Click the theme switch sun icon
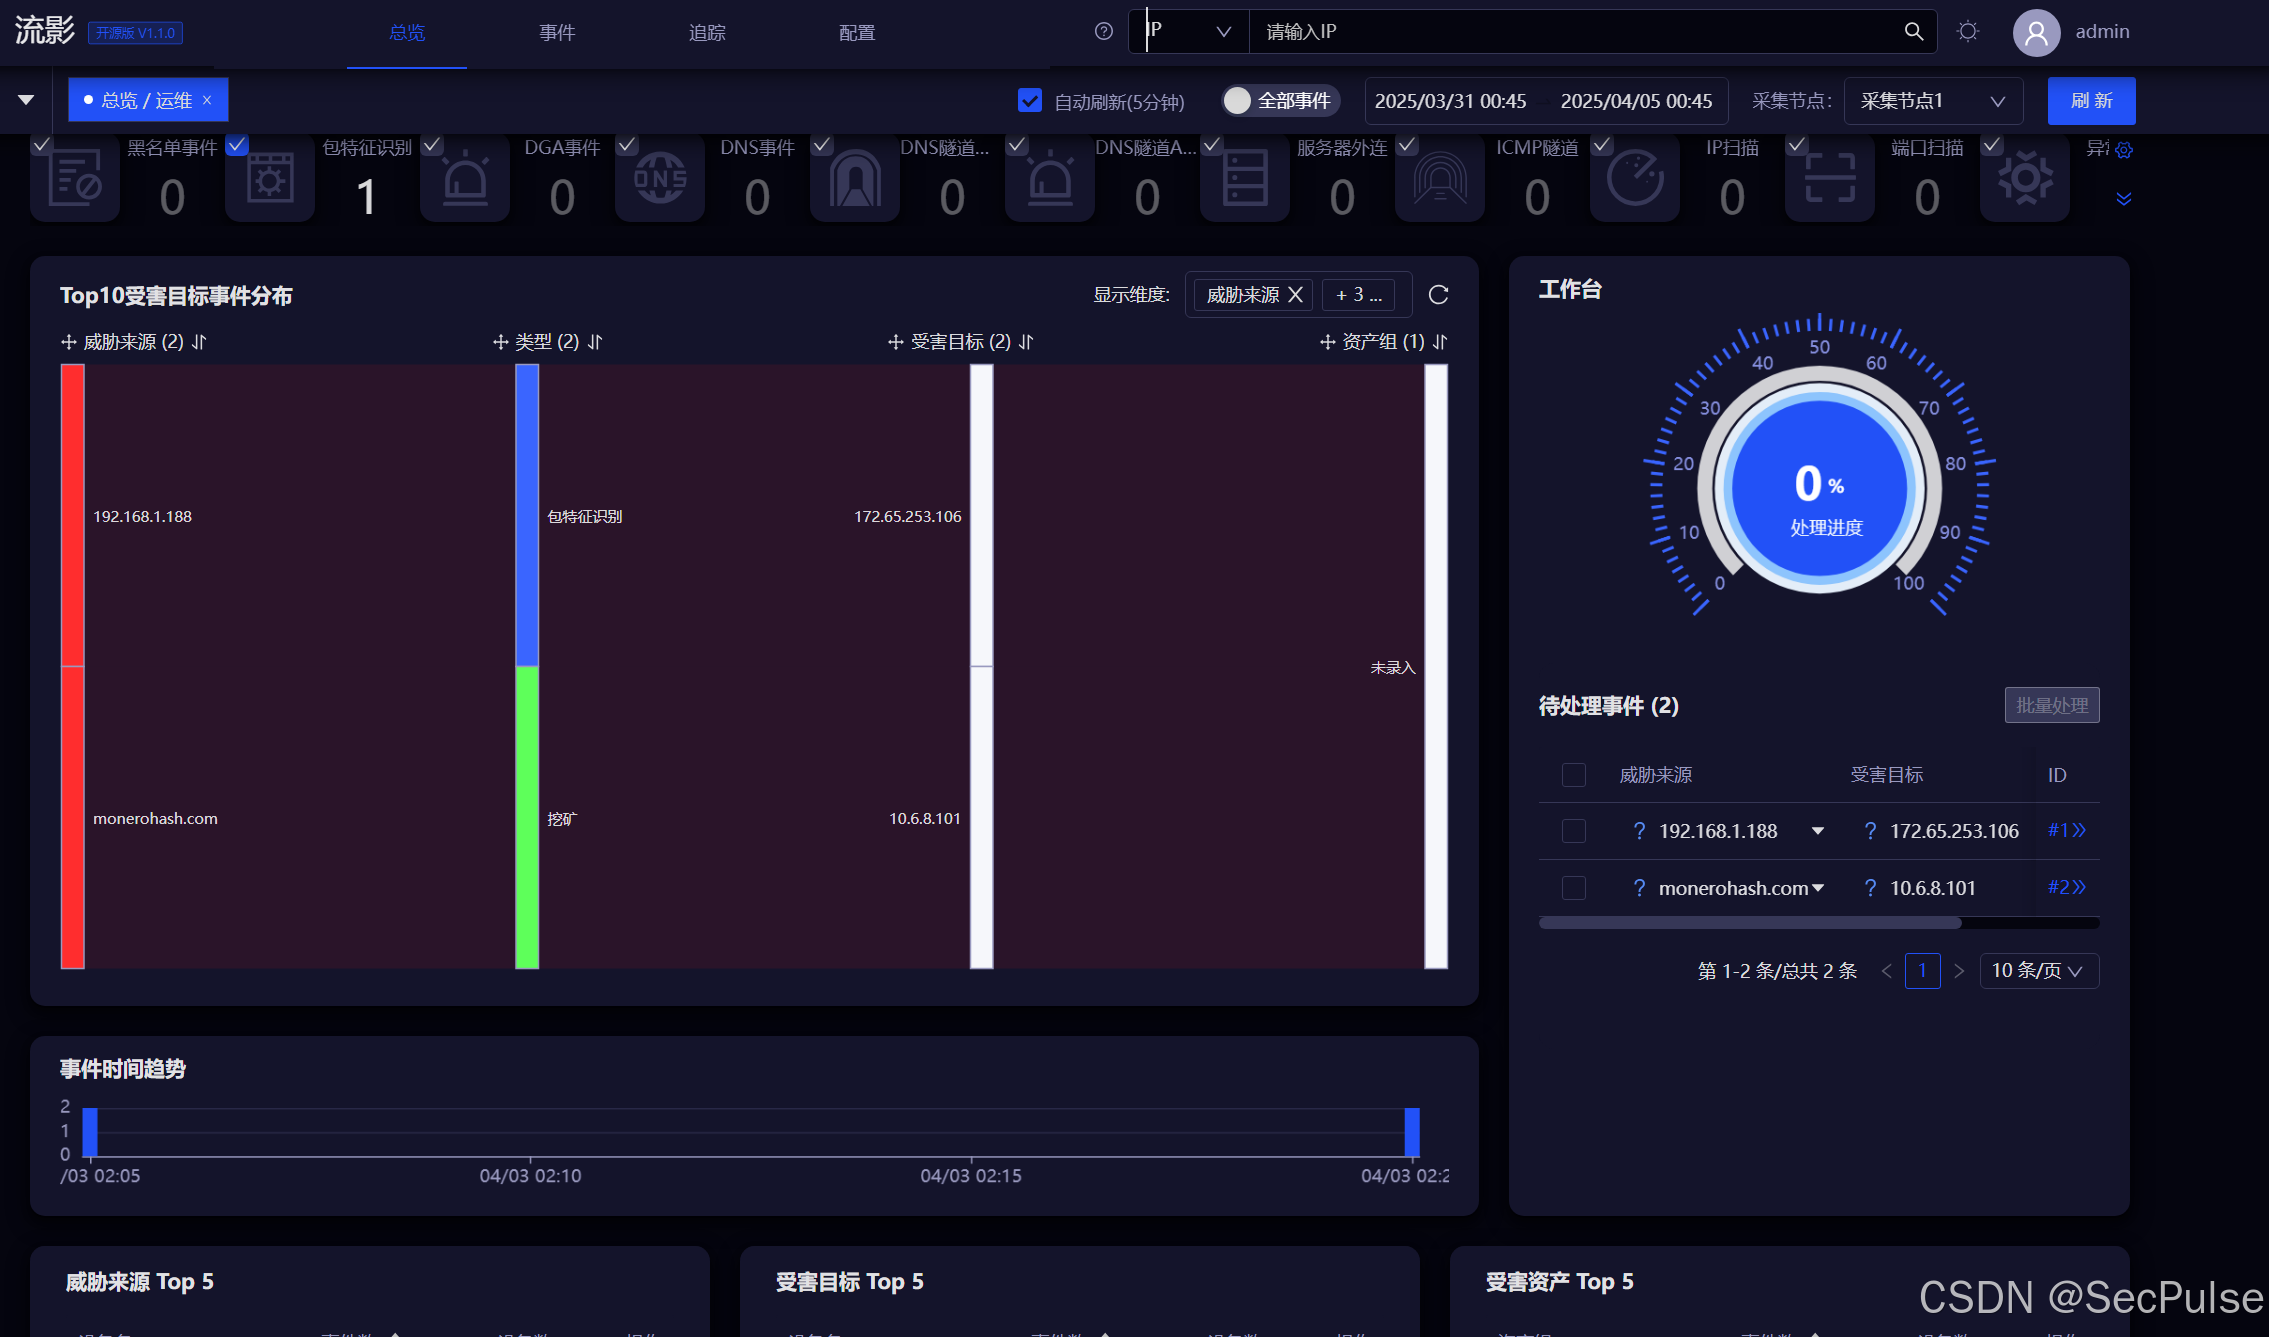Screen dimensions: 2269x1337 [x=1968, y=31]
